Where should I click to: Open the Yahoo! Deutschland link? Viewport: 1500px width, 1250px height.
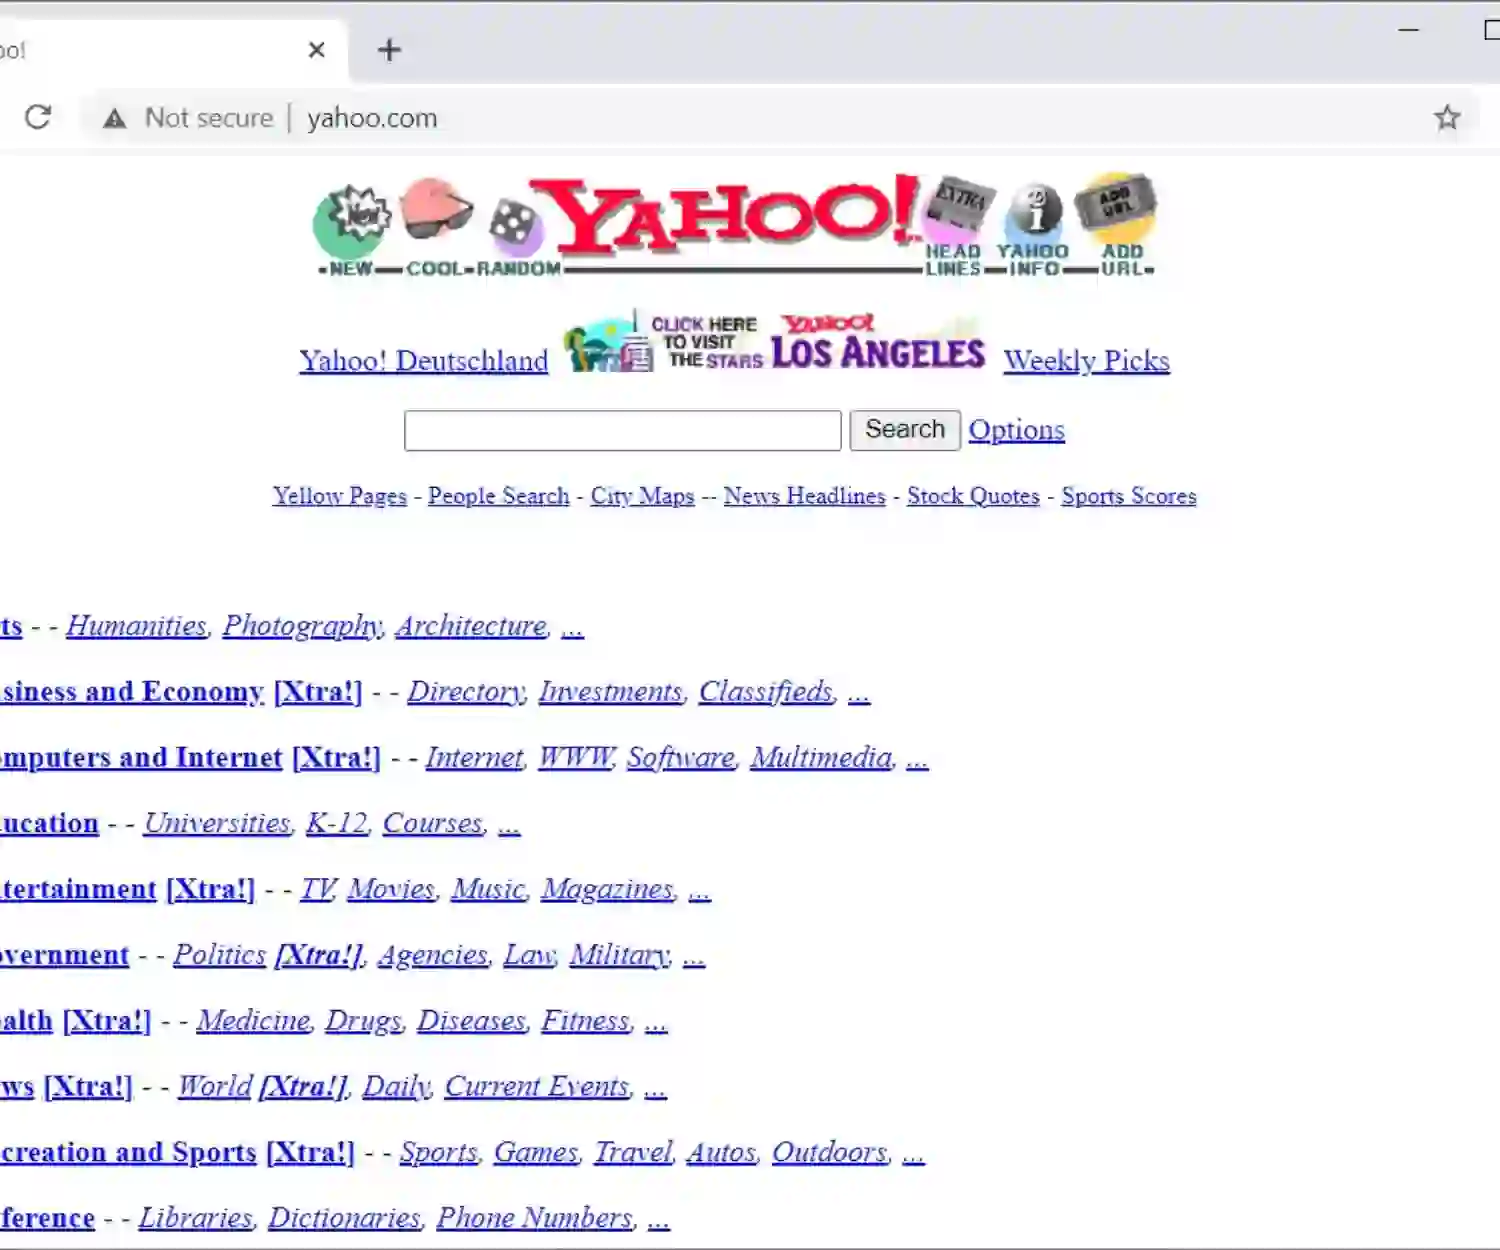(x=423, y=361)
